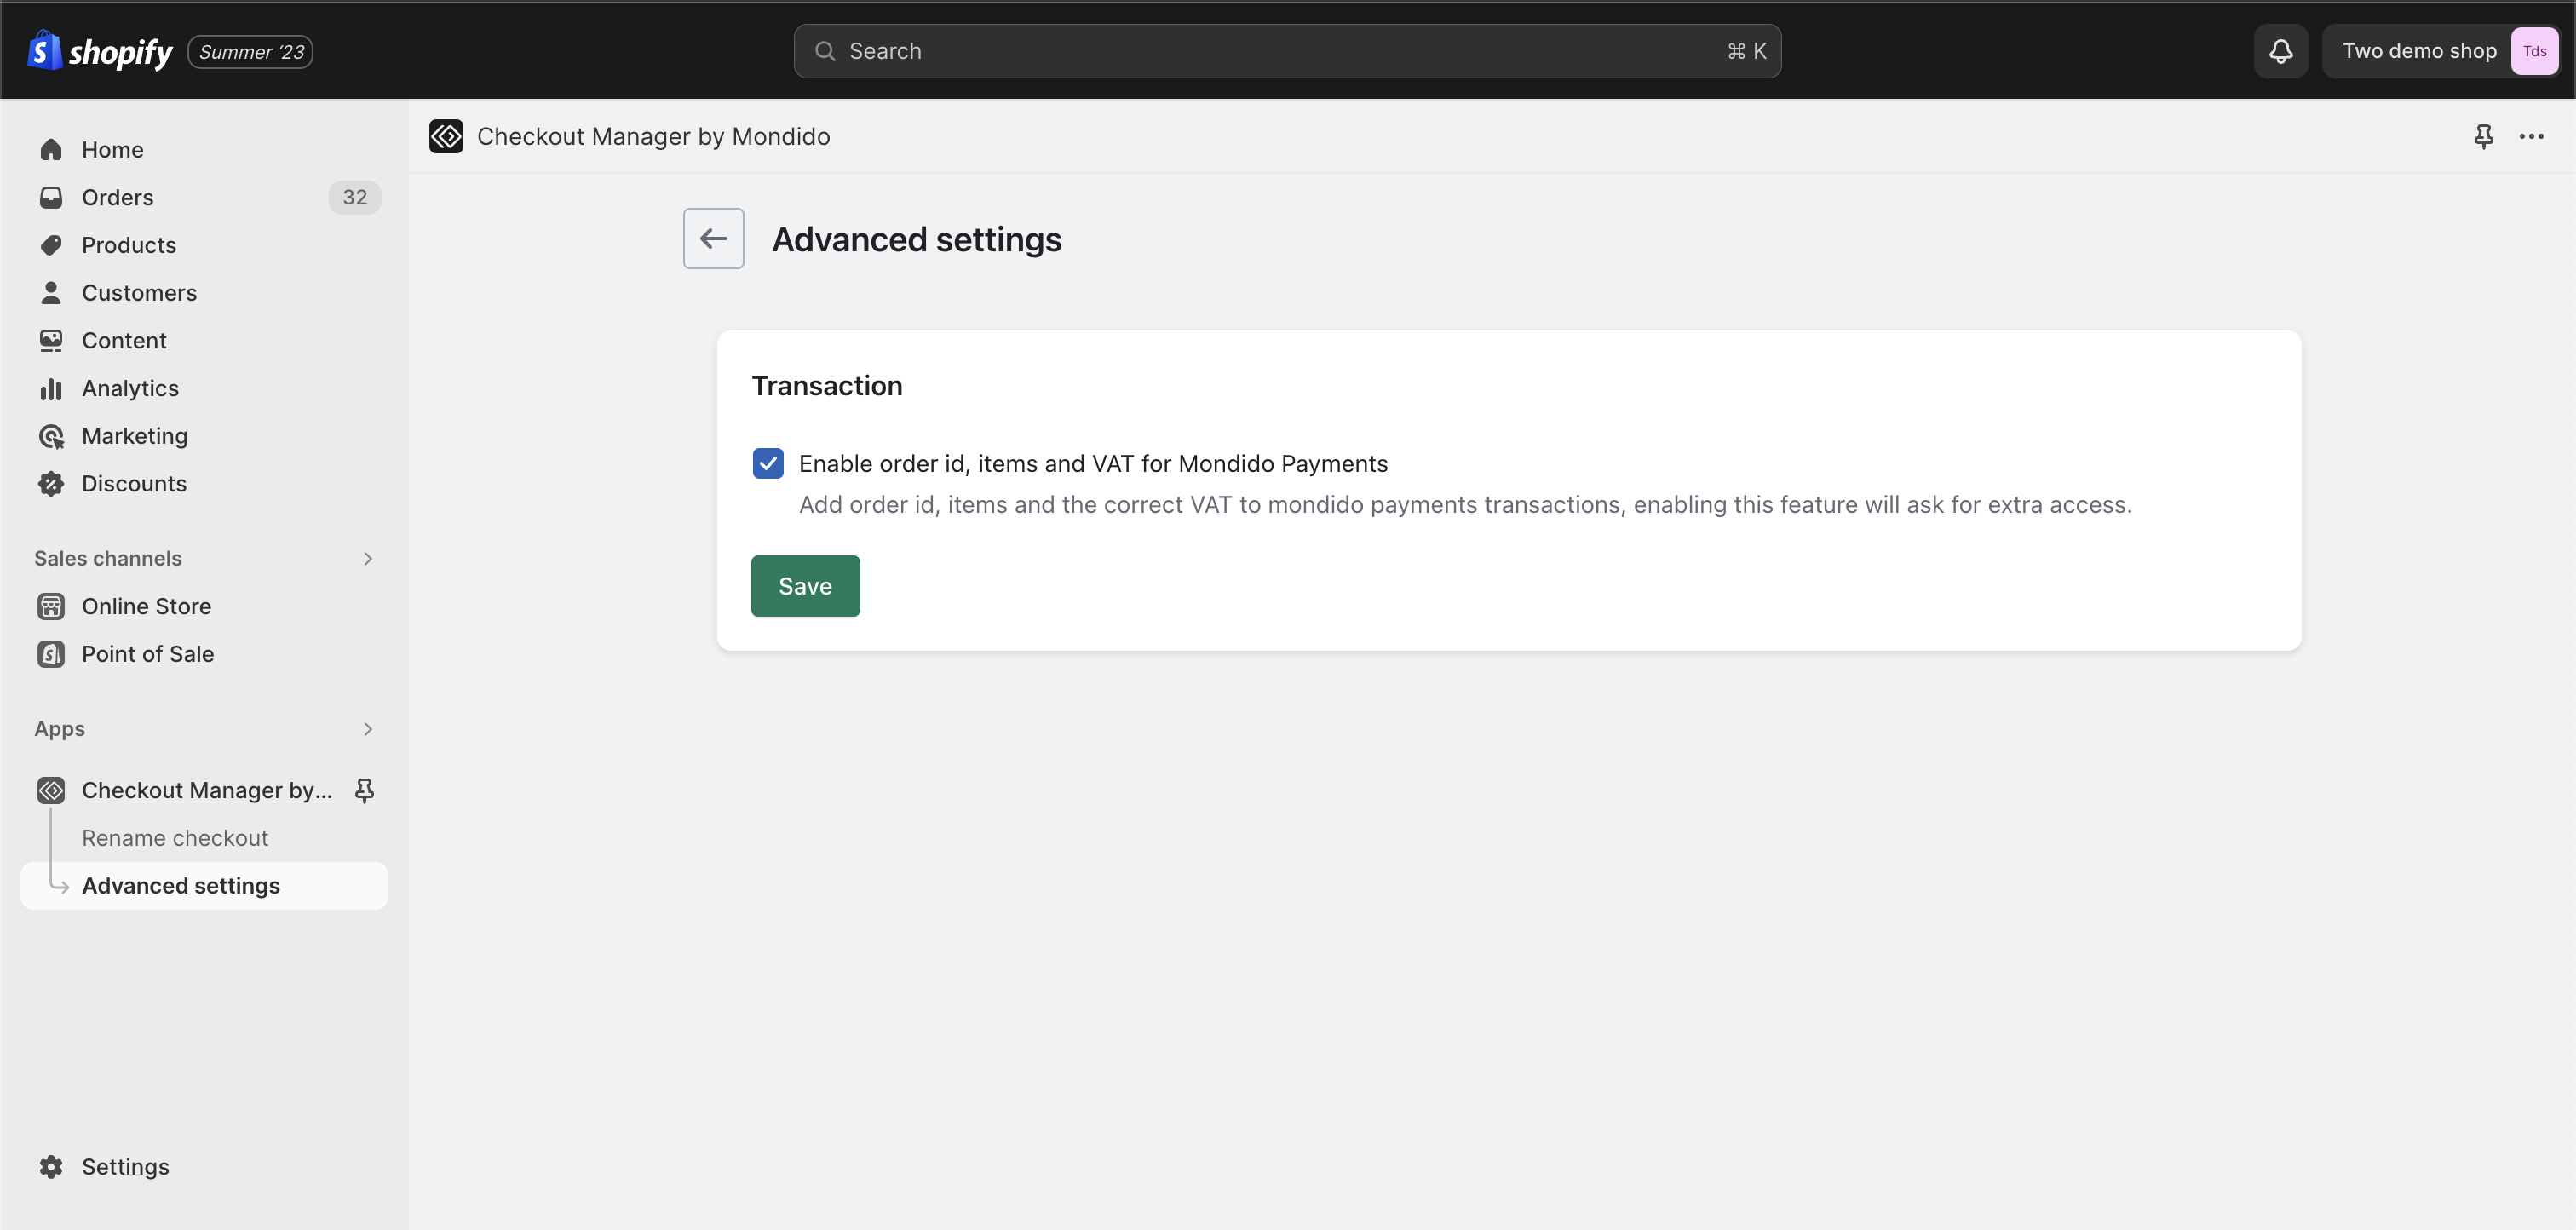The image size is (2576, 1230).
Task: Save the advanced settings
Action: pos(805,586)
